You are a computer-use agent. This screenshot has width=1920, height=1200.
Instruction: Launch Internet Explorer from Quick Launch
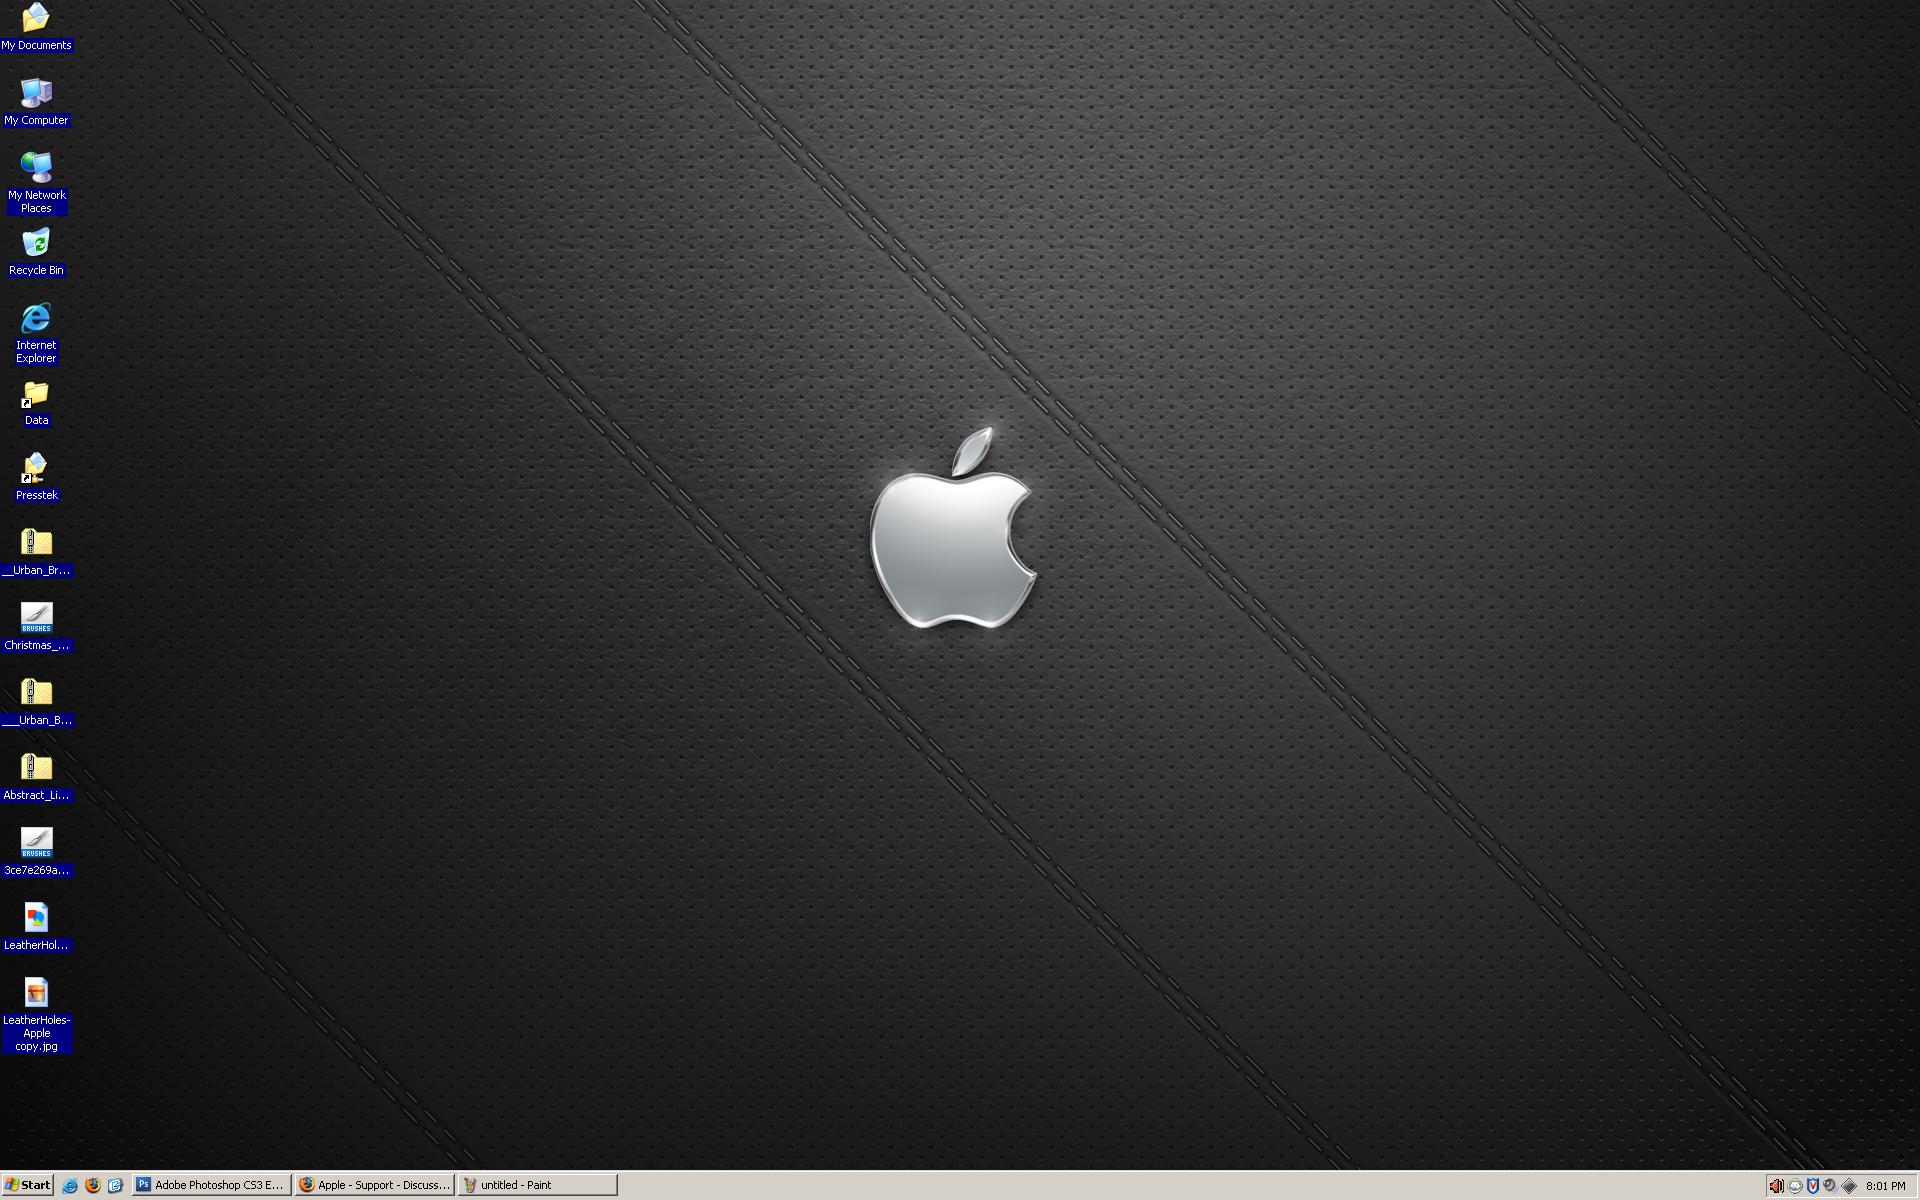(x=70, y=1185)
